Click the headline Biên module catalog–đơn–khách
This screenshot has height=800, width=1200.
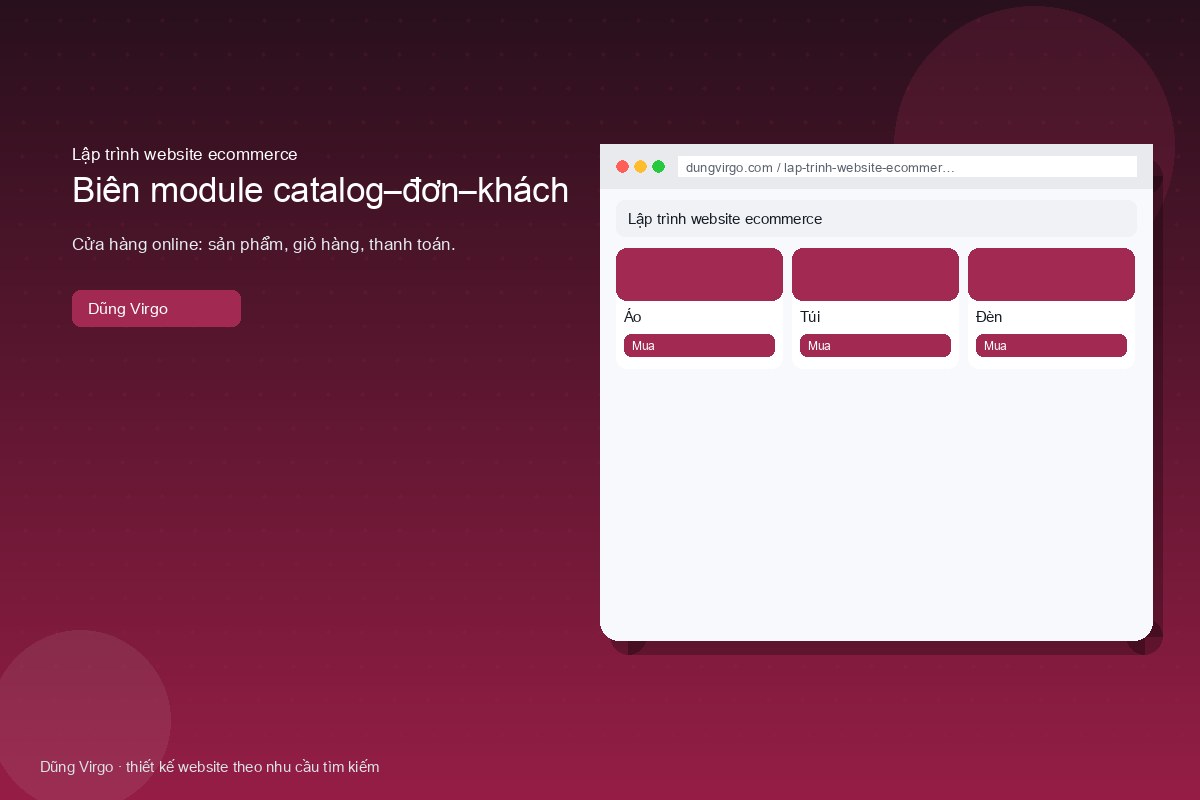coord(320,190)
